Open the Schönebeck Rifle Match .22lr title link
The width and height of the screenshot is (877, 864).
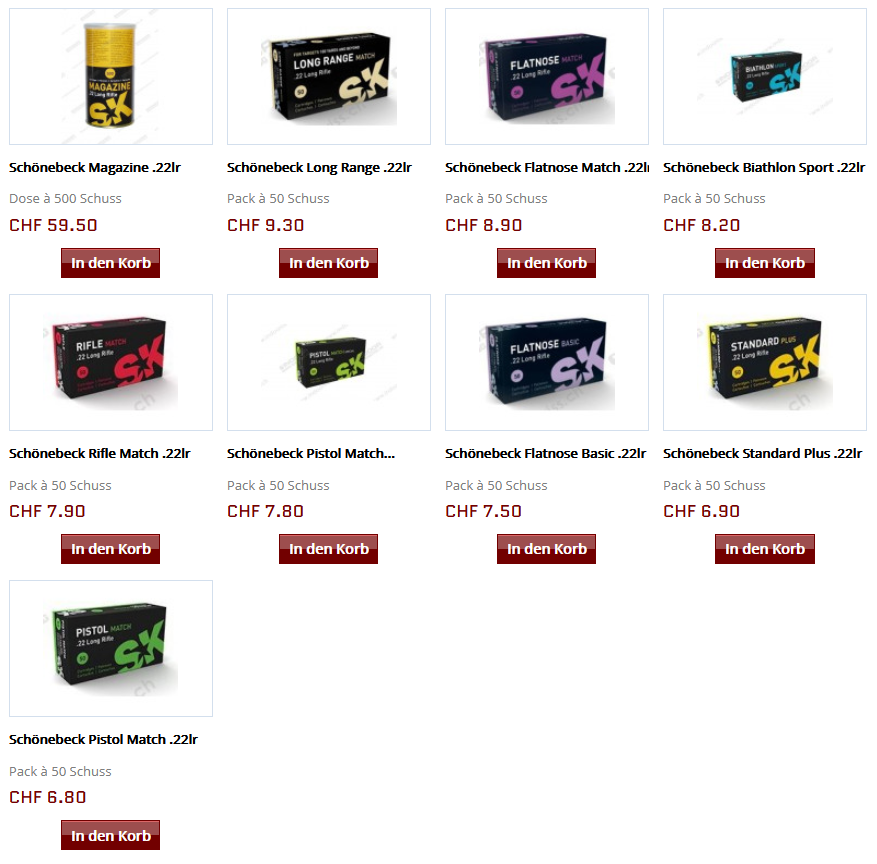pyautogui.click(x=100, y=454)
